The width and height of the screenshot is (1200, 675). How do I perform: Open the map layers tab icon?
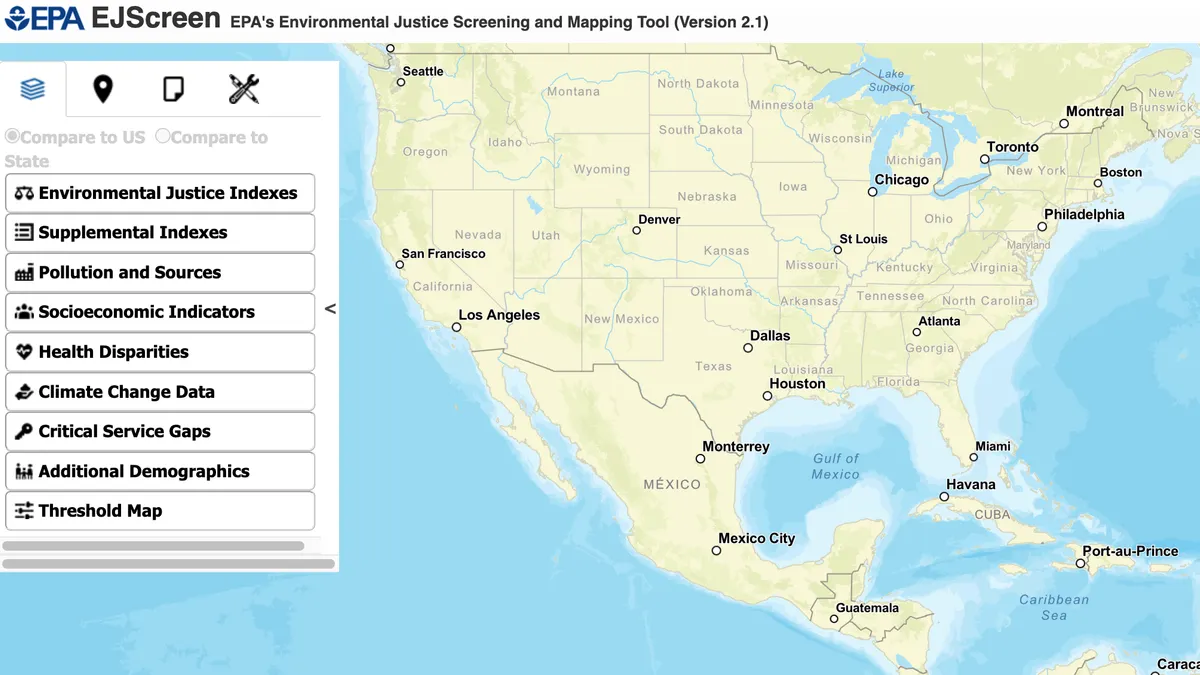click(33, 89)
